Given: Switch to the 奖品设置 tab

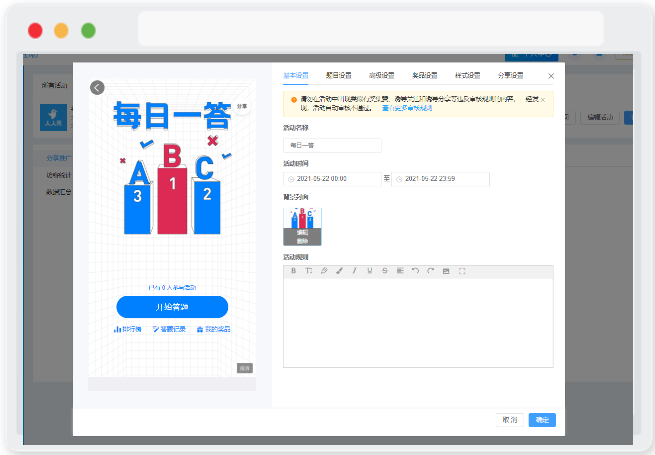Looking at the screenshot, I should click(425, 76).
